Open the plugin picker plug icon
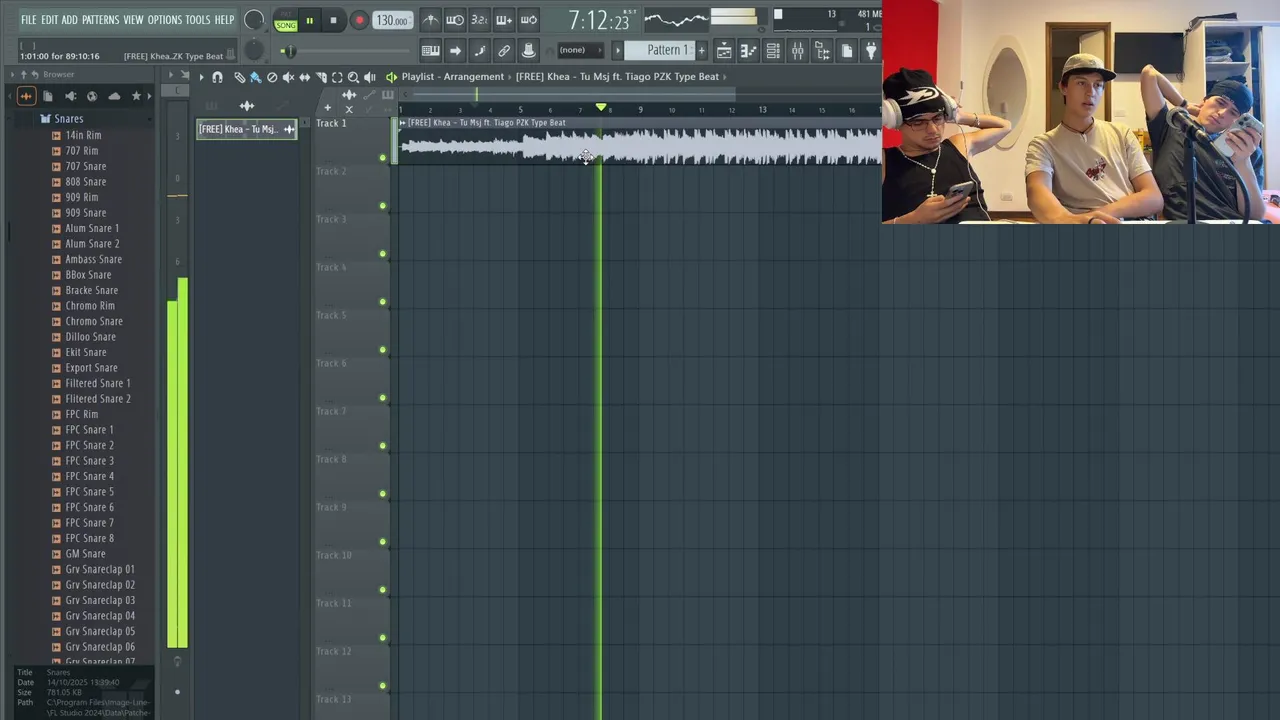This screenshot has width=1280, height=720. coord(870,50)
